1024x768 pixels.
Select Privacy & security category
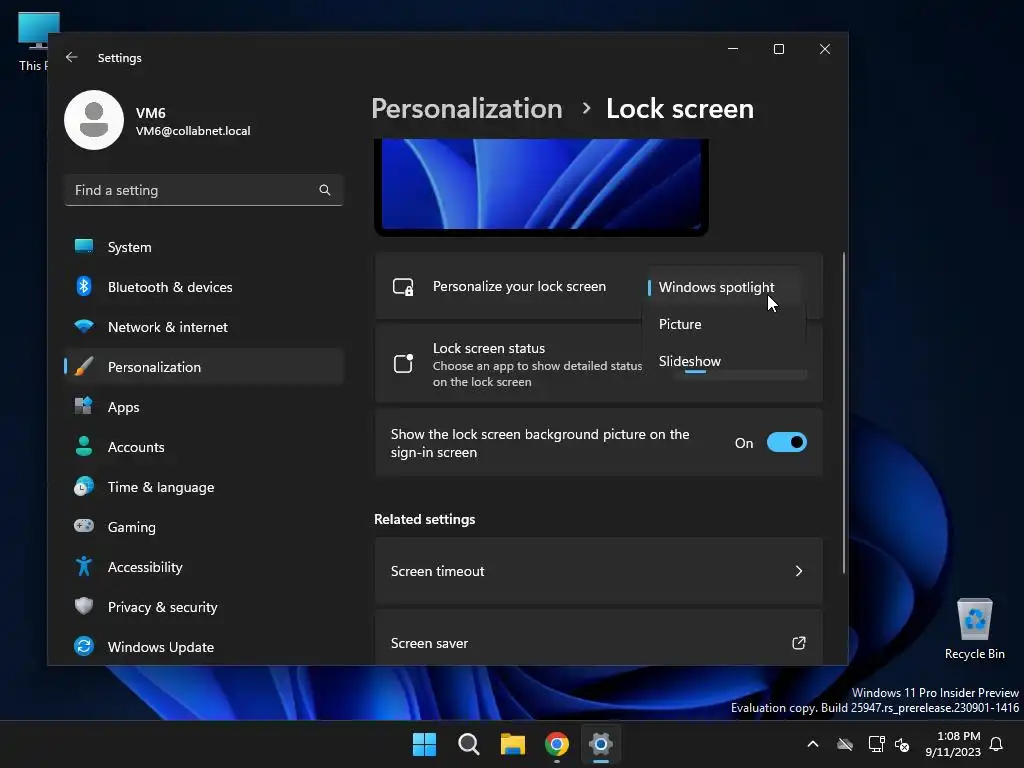[204, 607]
